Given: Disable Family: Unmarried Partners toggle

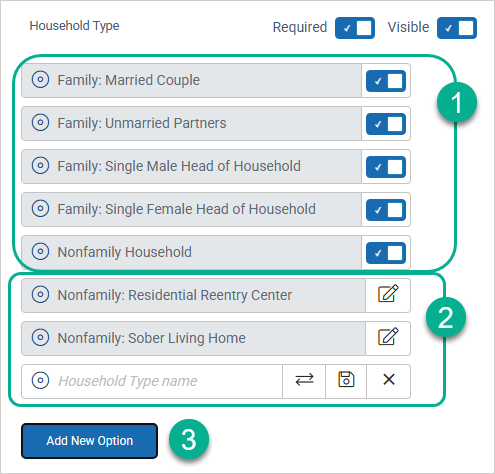Looking at the screenshot, I should (386, 124).
